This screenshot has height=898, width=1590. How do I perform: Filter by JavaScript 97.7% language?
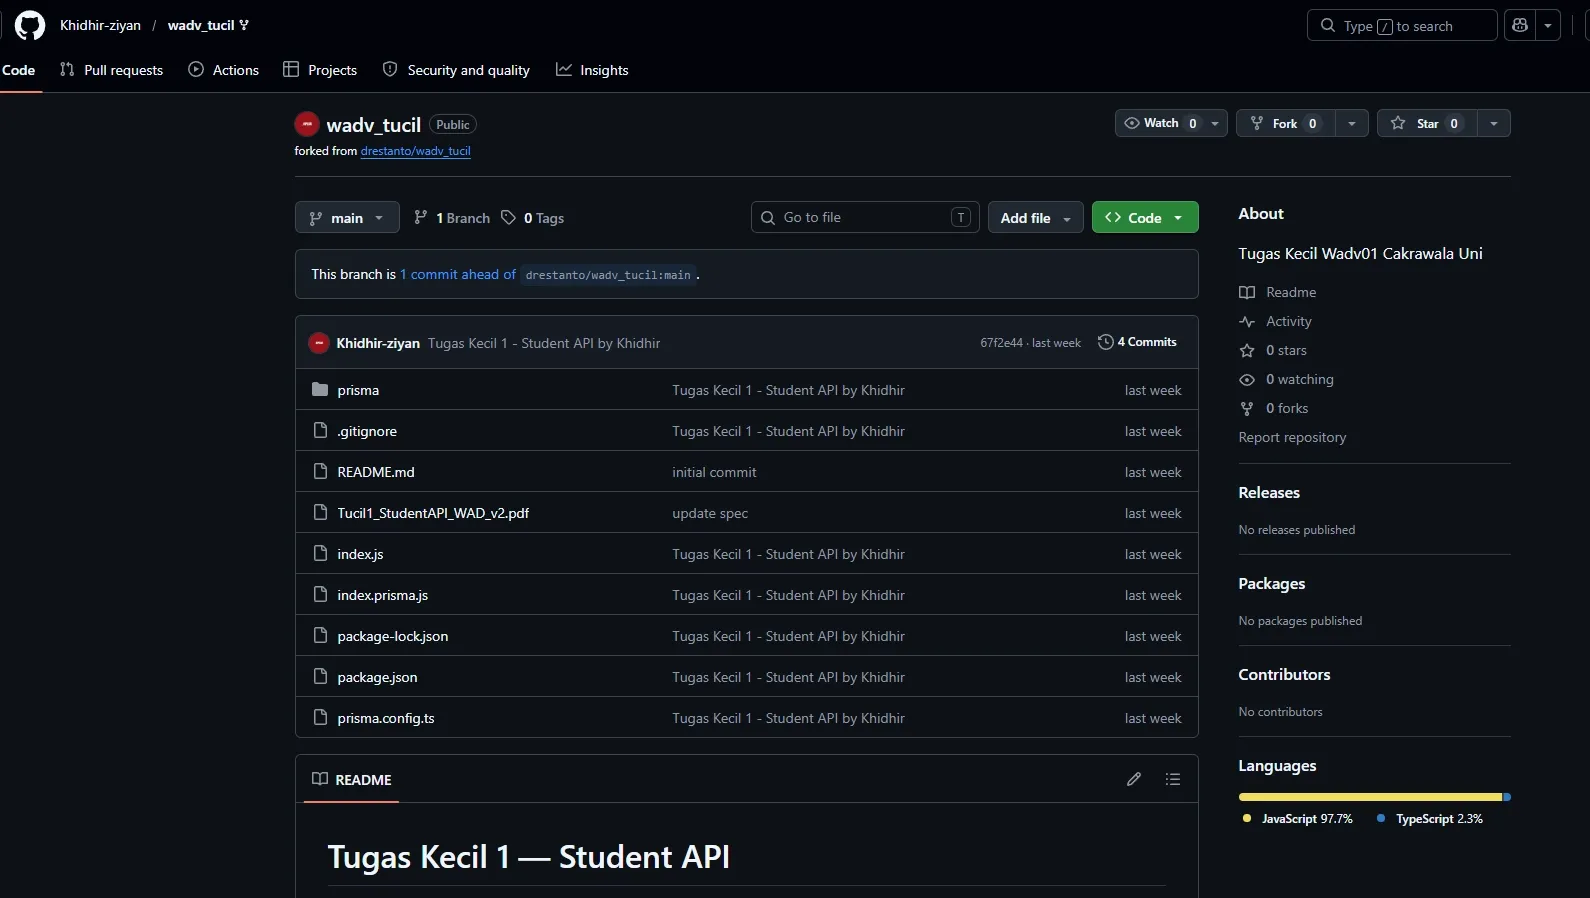pos(1298,818)
